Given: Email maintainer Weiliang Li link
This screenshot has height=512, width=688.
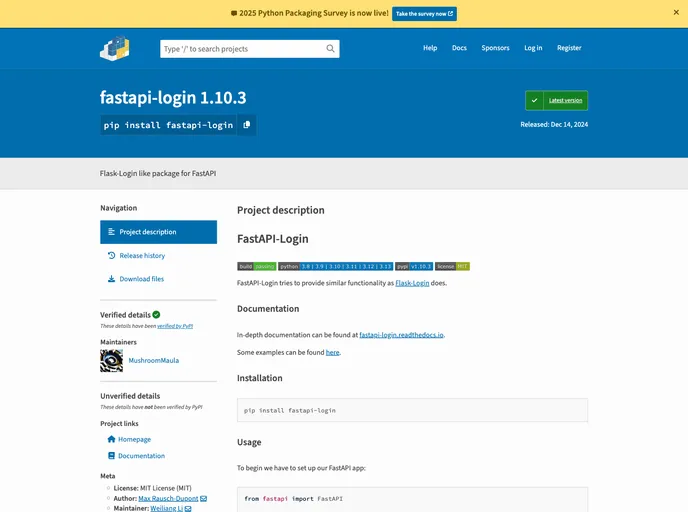Looking at the screenshot, I should [166, 508].
